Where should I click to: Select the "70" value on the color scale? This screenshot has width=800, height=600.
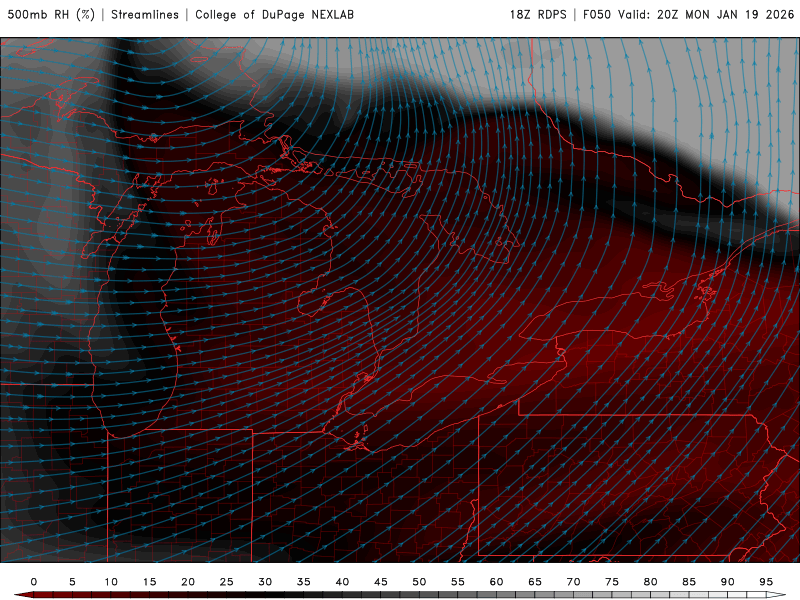(x=573, y=582)
